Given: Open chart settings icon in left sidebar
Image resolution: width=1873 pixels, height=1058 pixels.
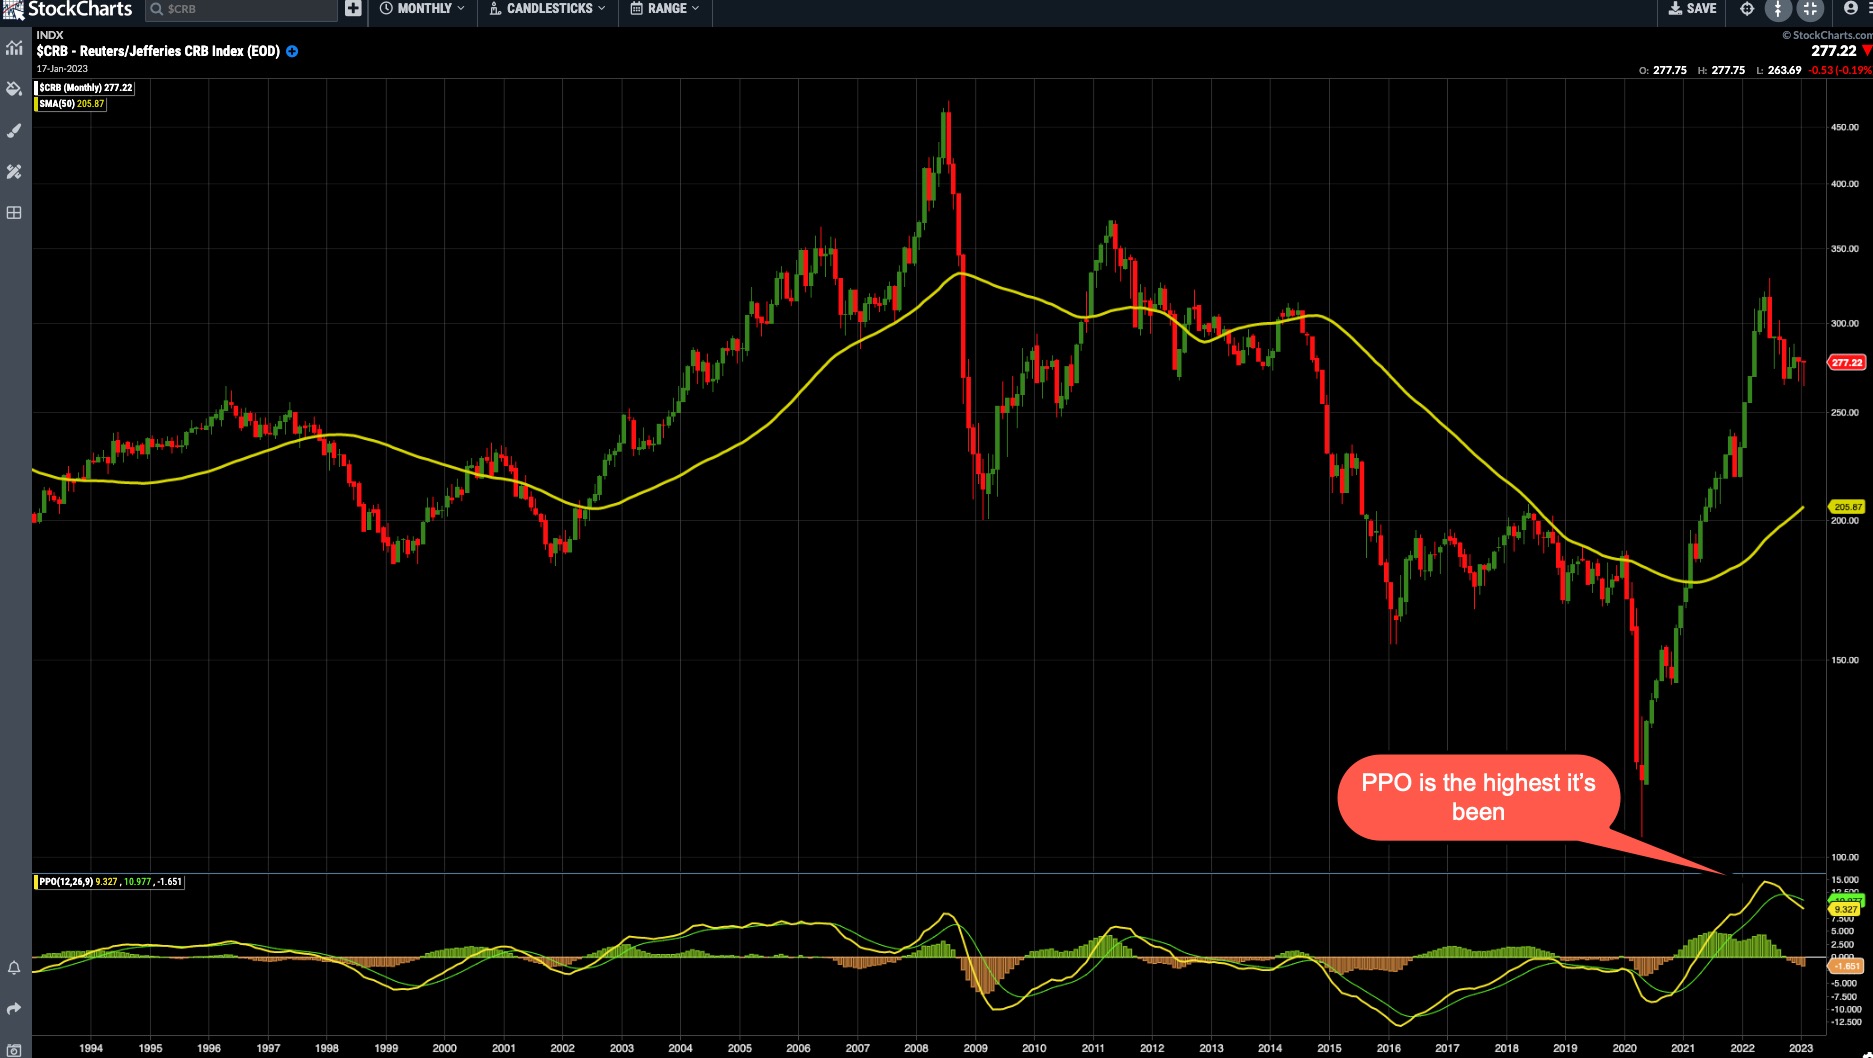Looking at the screenshot, I should (14, 47).
